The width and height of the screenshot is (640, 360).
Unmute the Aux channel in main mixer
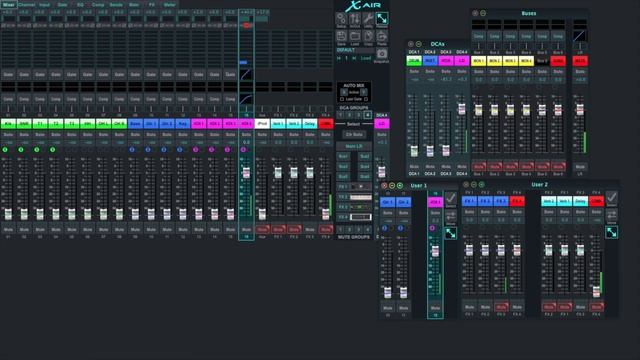pyautogui.click(x=262, y=229)
